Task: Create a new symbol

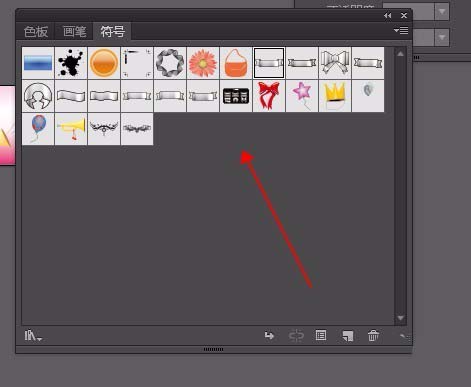Action: (348, 336)
